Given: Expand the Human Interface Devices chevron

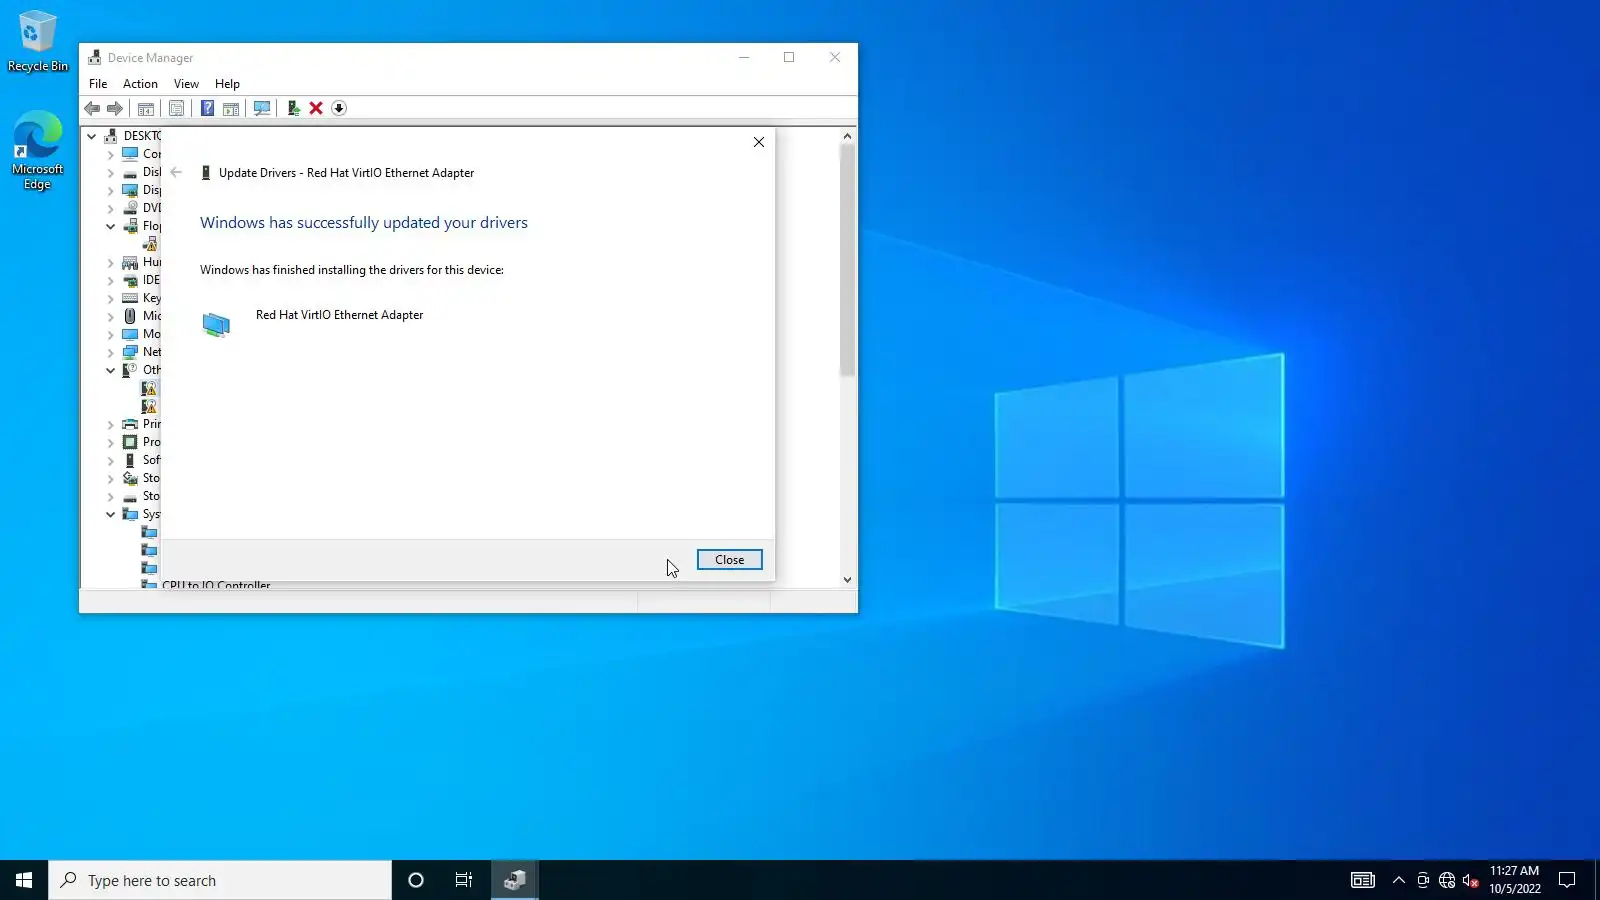Looking at the screenshot, I should coord(111,262).
